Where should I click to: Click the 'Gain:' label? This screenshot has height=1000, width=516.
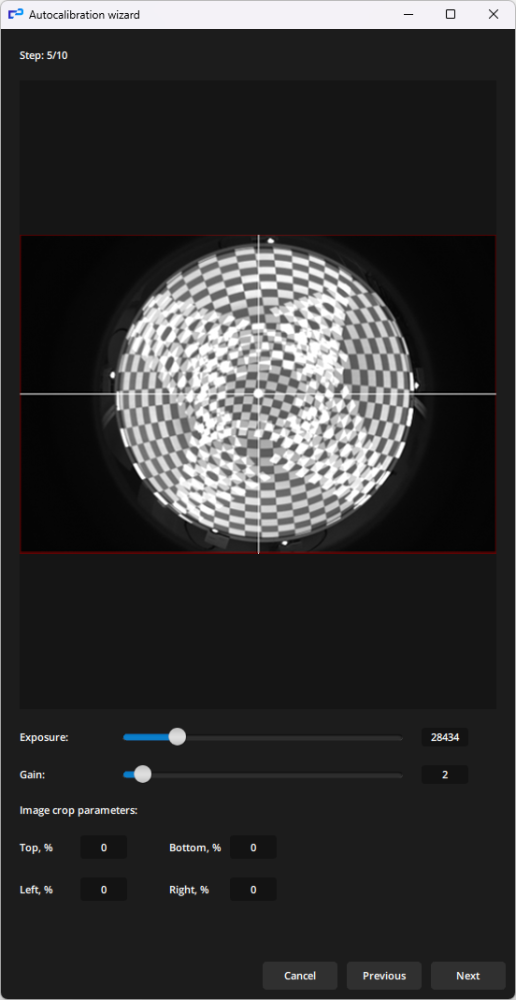point(33,774)
